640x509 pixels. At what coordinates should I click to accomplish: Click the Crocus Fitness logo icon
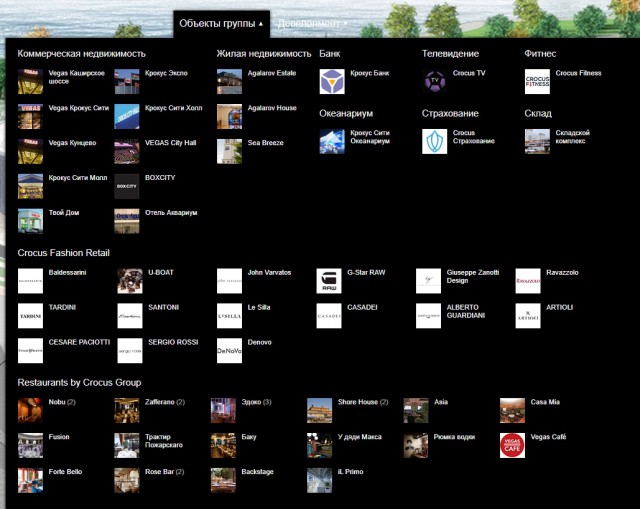537,82
